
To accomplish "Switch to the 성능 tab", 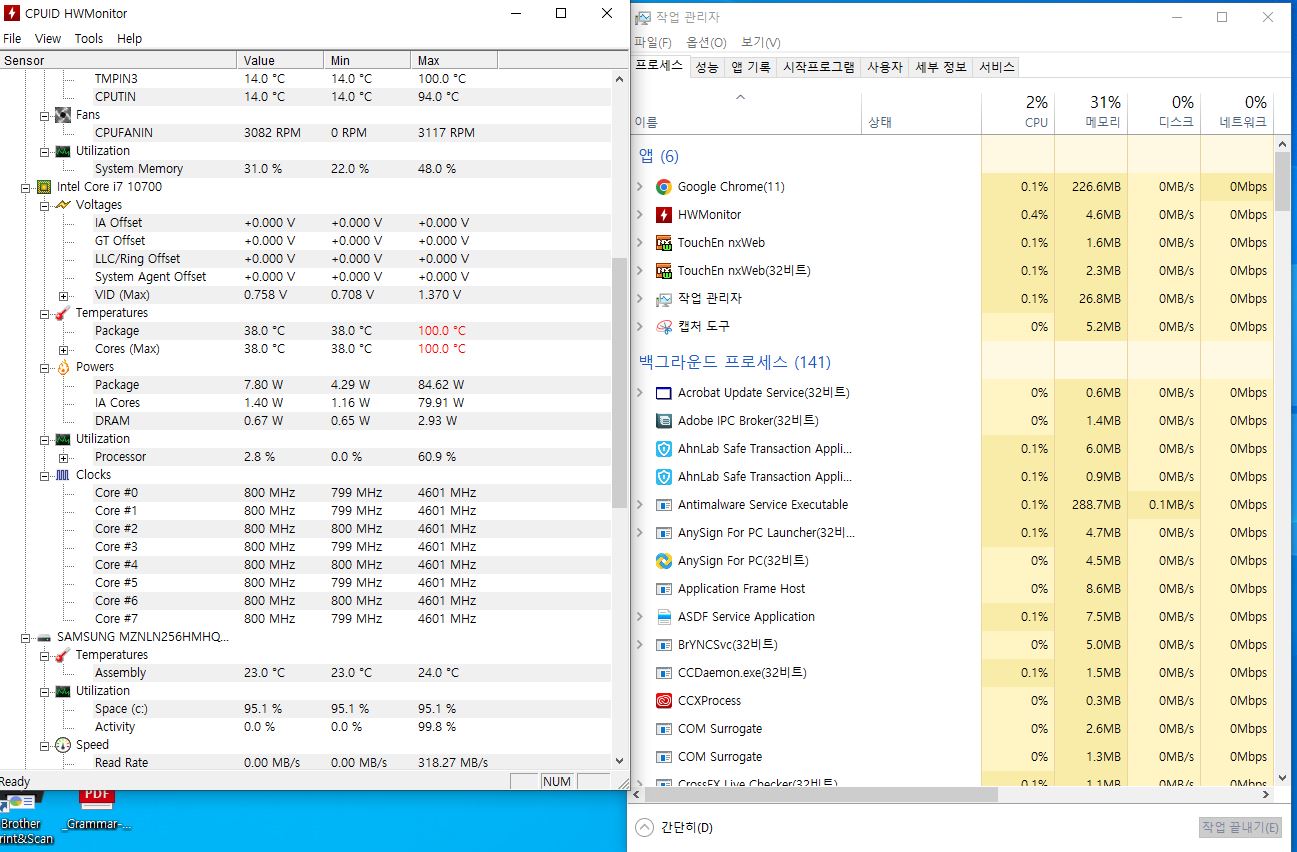I will click(x=707, y=67).
